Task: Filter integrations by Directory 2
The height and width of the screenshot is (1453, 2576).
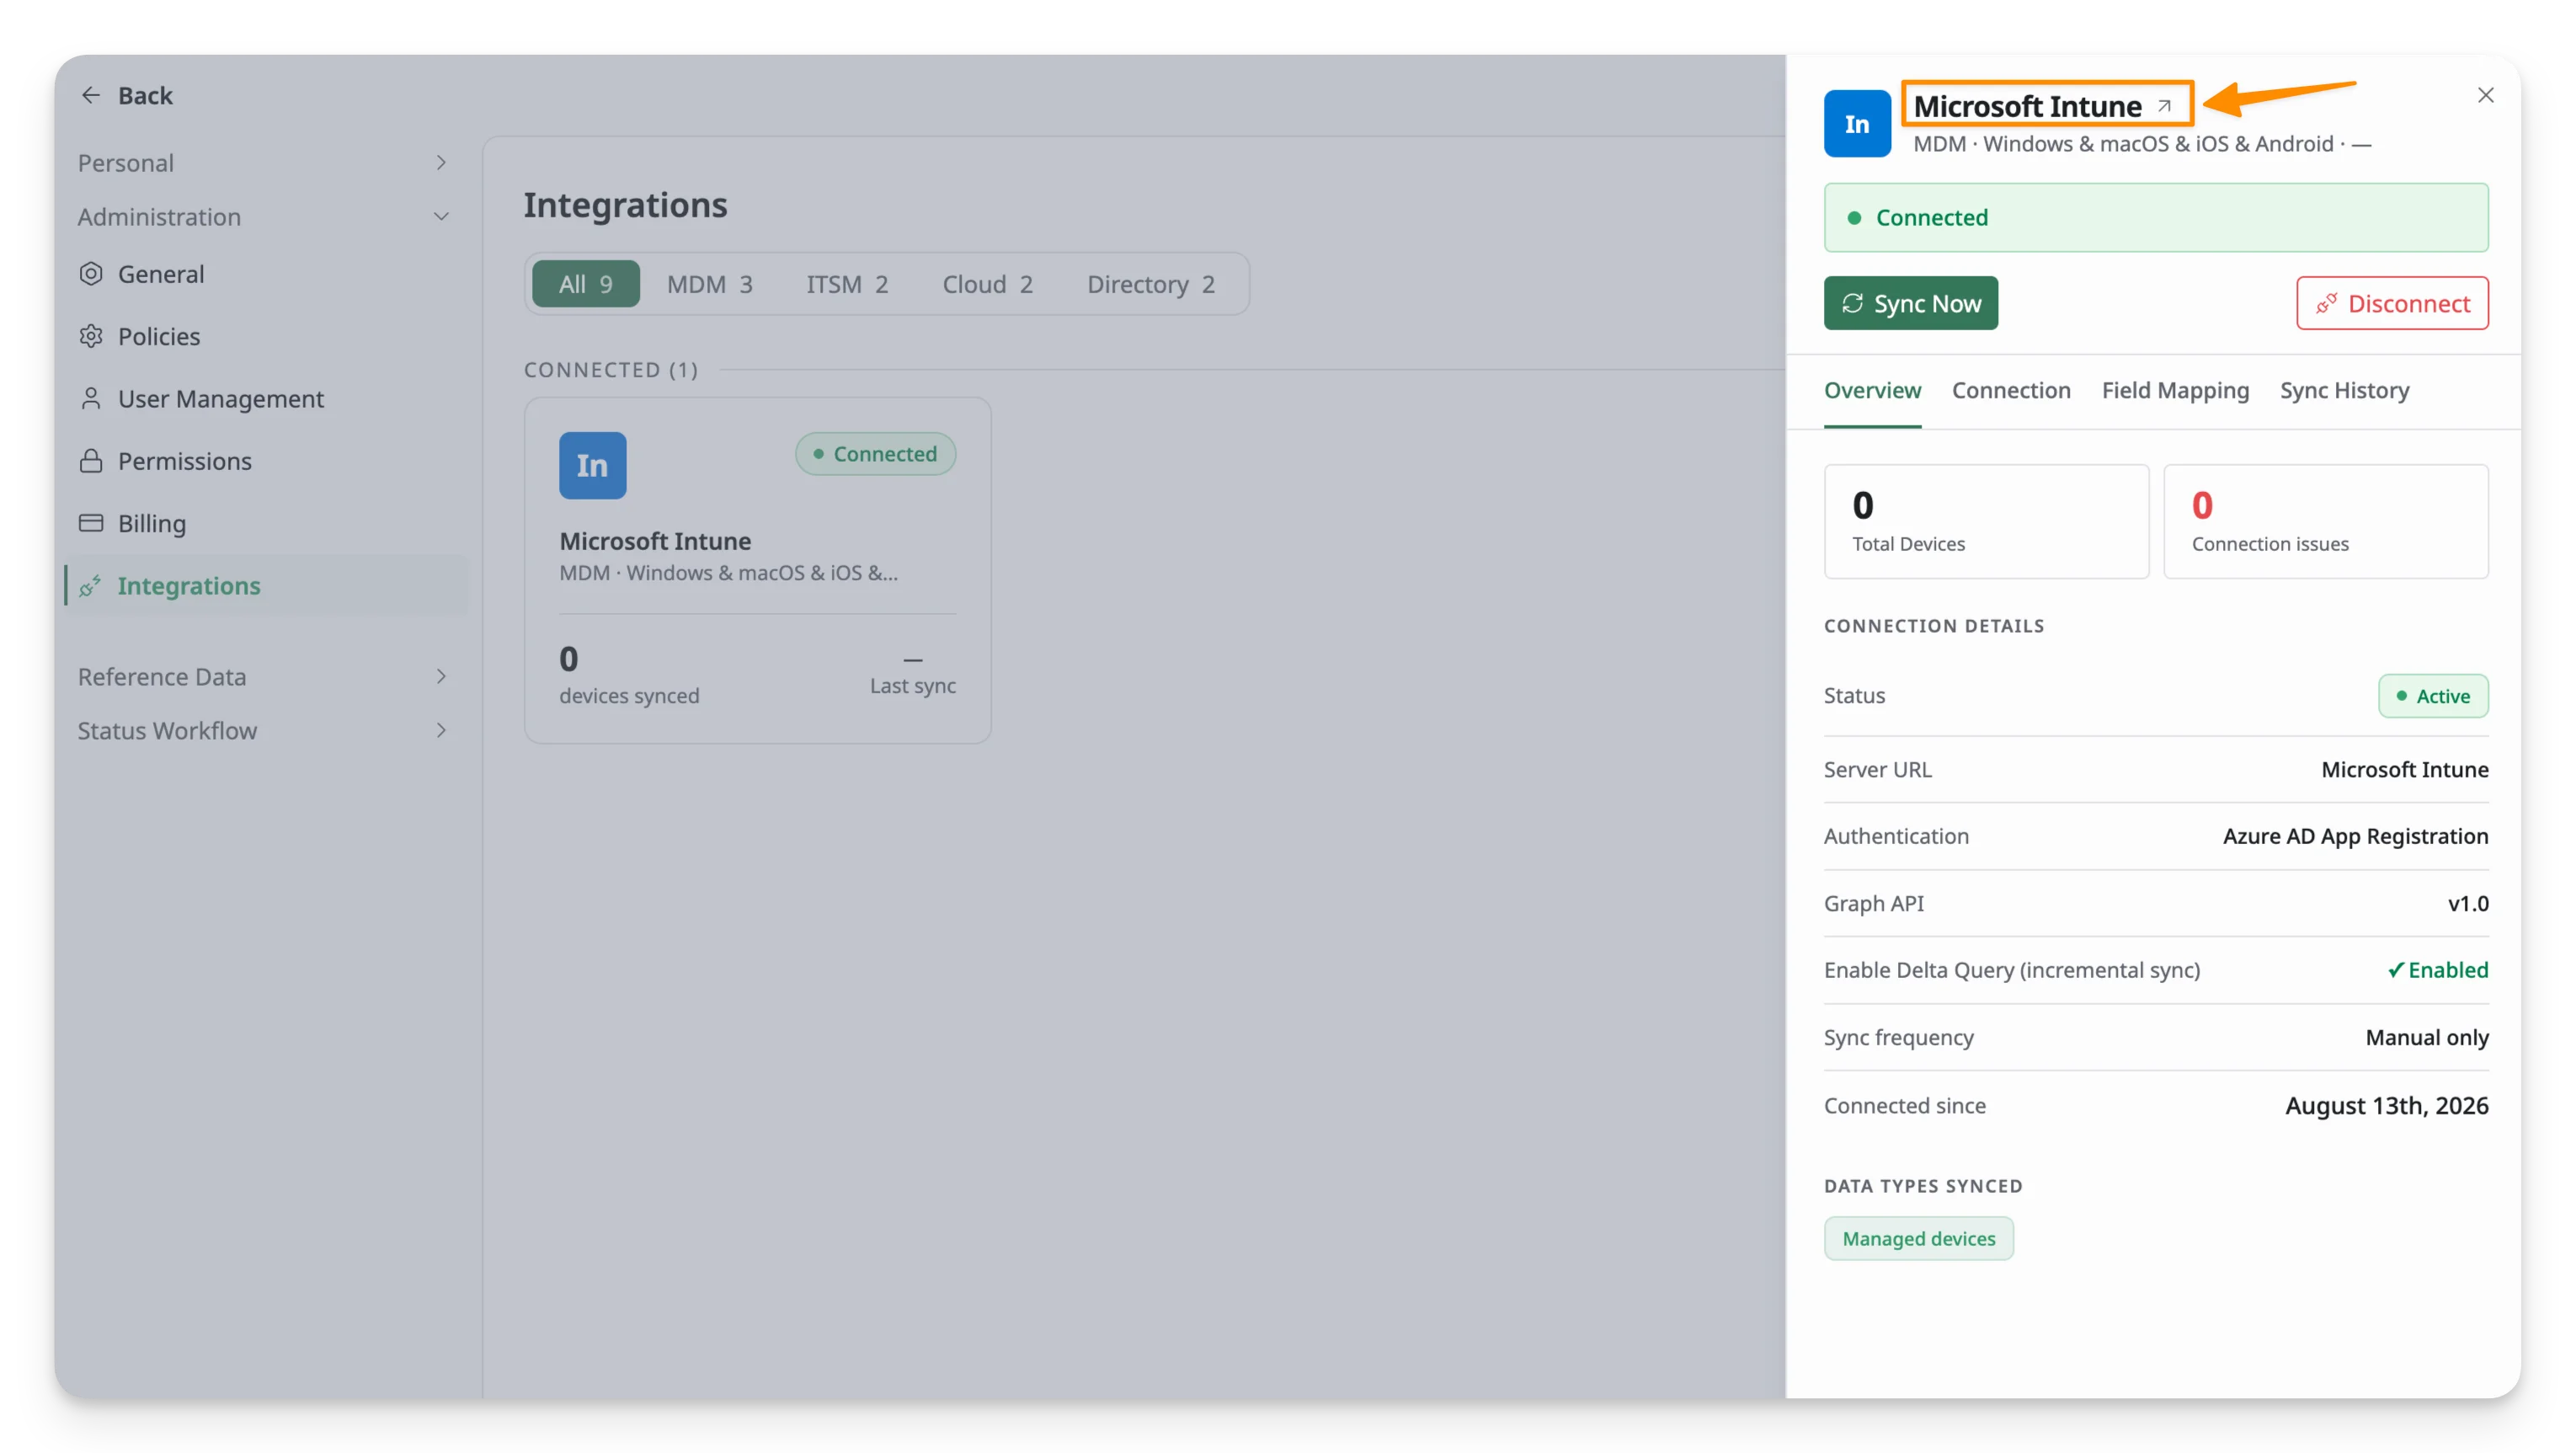Action: point(1151,284)
